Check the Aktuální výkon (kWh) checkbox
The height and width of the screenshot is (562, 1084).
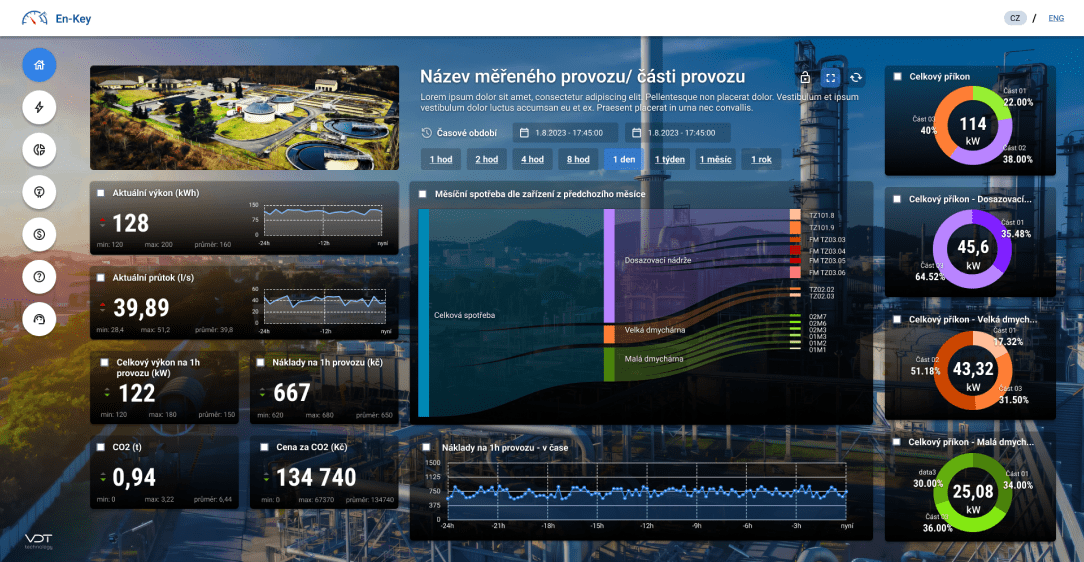pyautogui.click(x=101, y=192)
